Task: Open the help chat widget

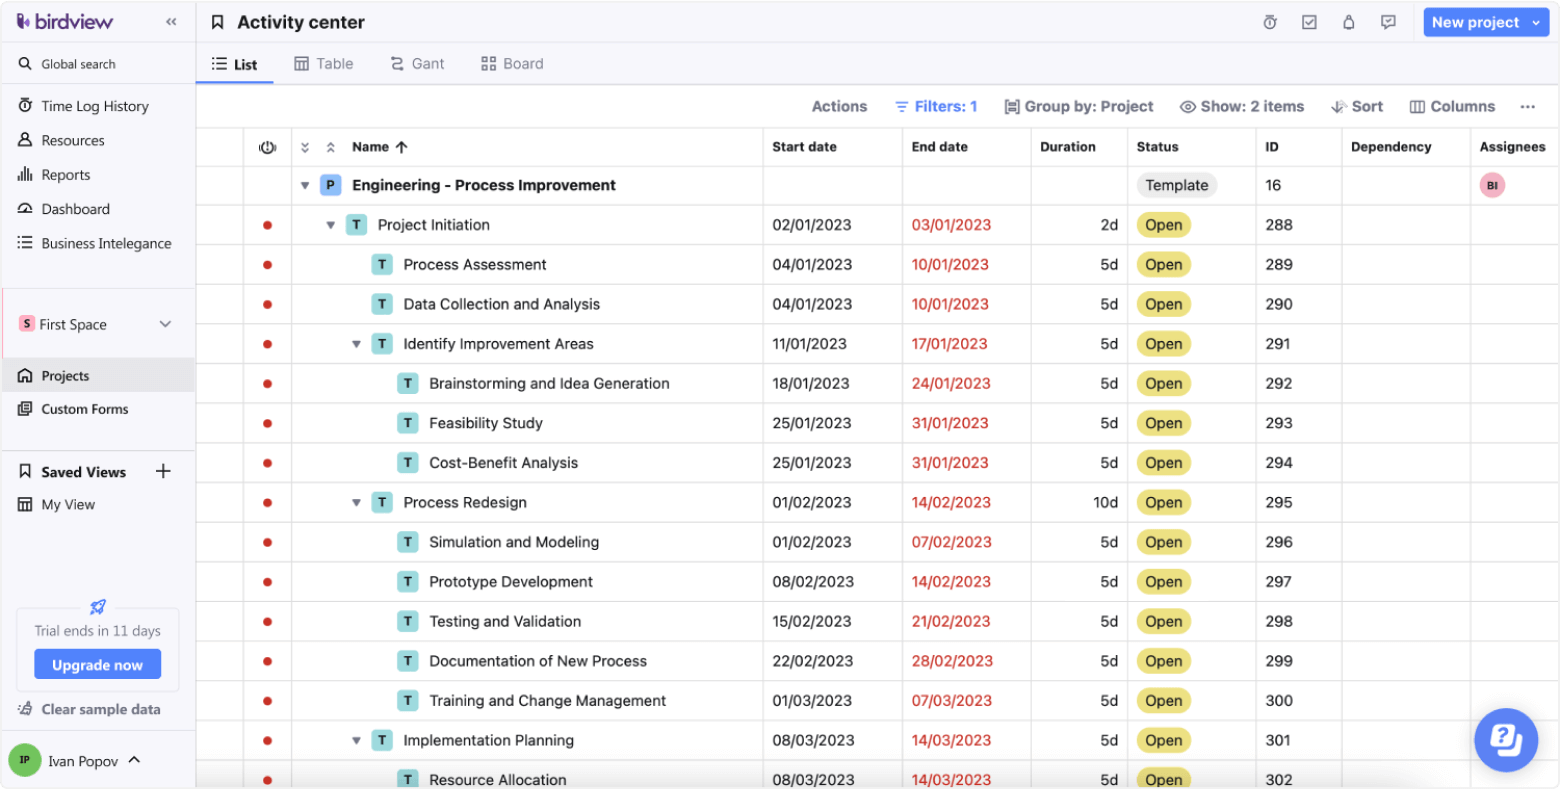Action: 1506,740
